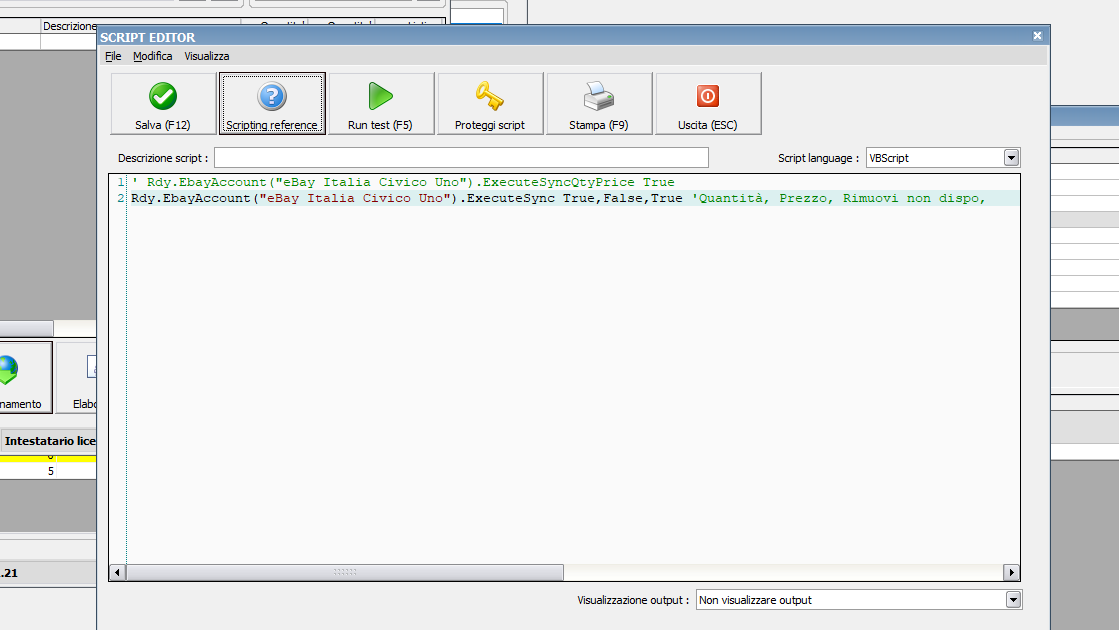Close the Script Editor window
This screenshot has width=1119, height=630.
1038,36
